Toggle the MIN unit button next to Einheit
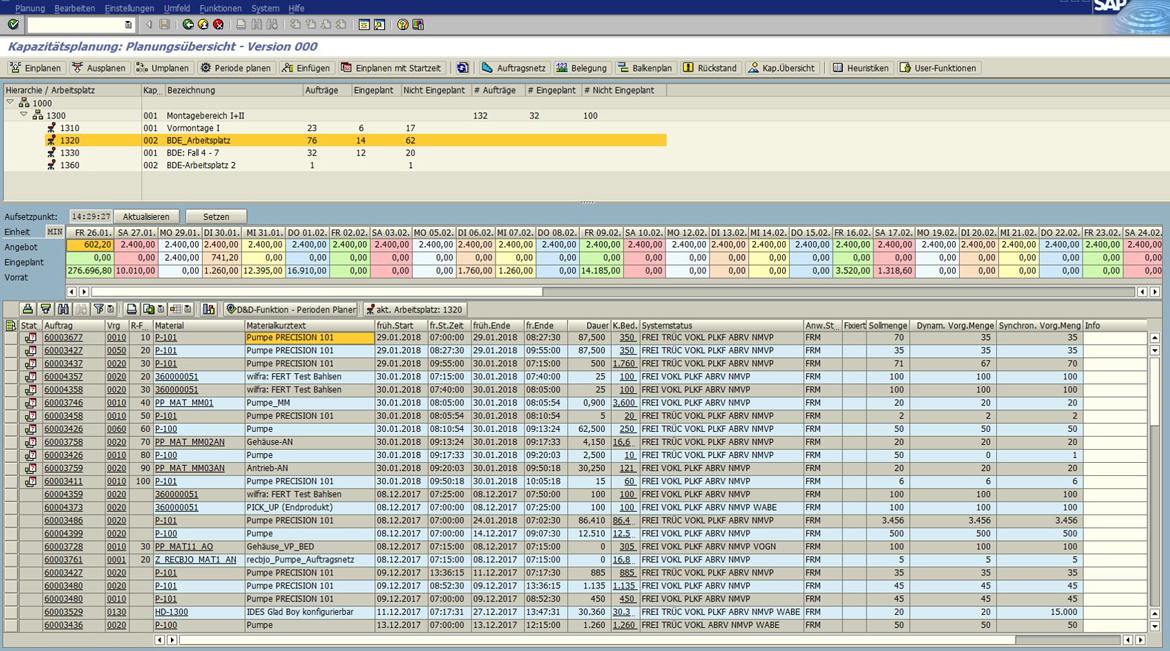This screenshot has width=1170, height=651. click(54, 231)
